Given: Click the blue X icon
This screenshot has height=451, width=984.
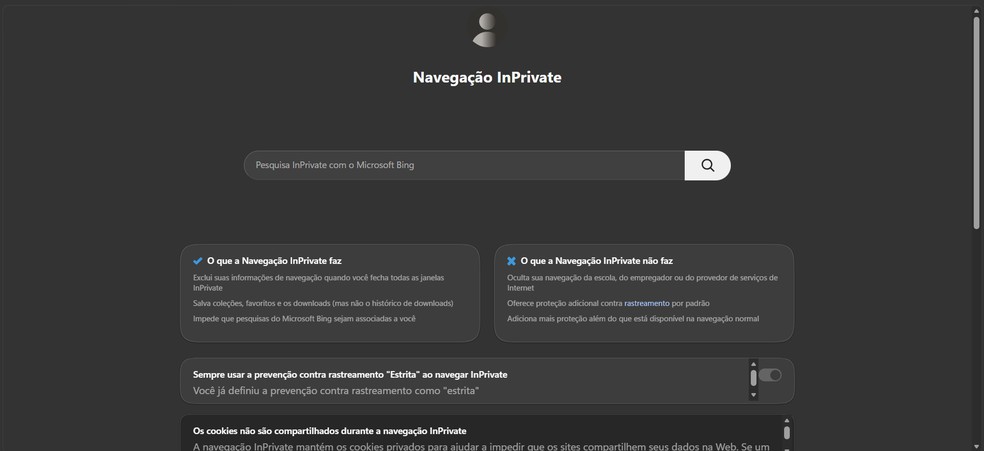Looking at the screenshot, I should pos(511,261).
